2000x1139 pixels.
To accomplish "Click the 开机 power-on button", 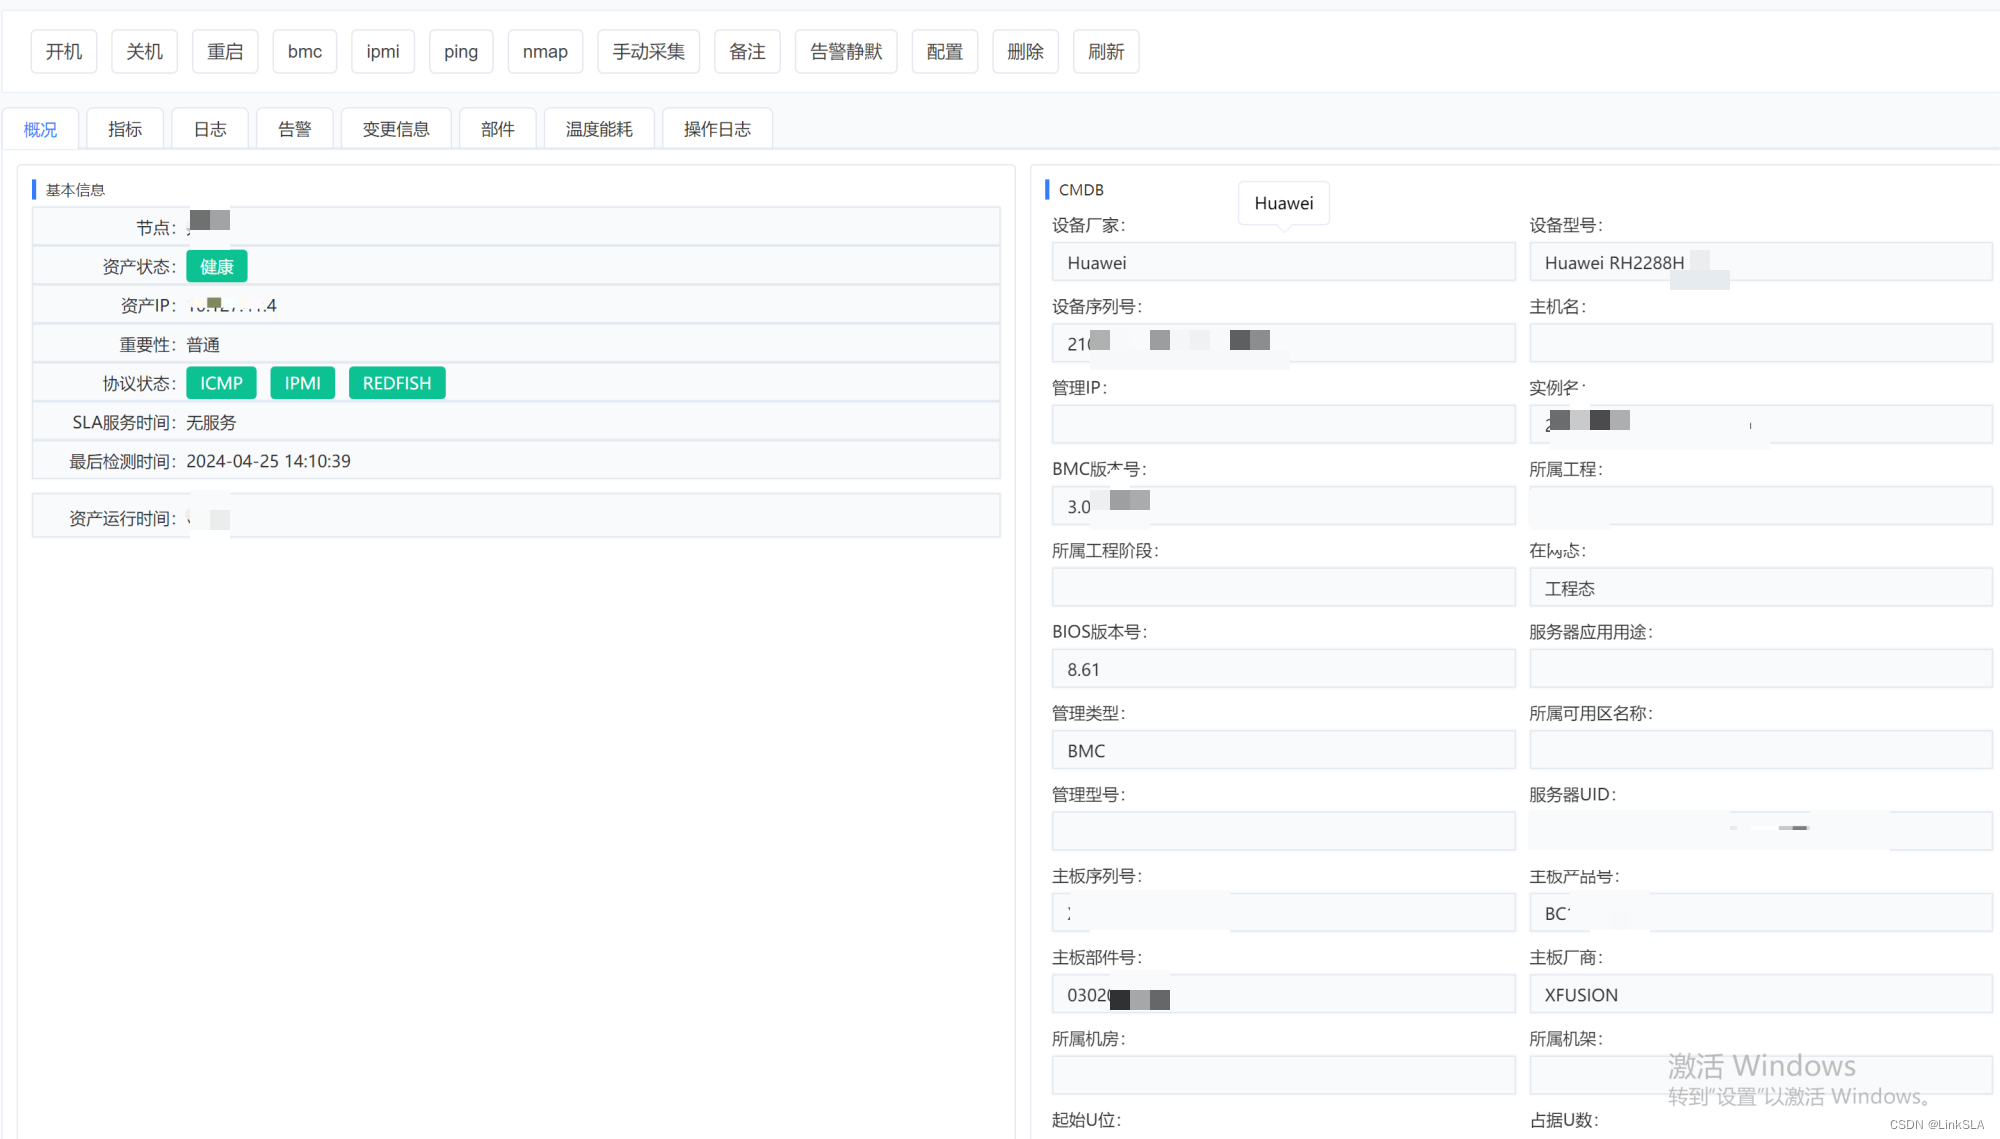I will [x=64, y=52].
